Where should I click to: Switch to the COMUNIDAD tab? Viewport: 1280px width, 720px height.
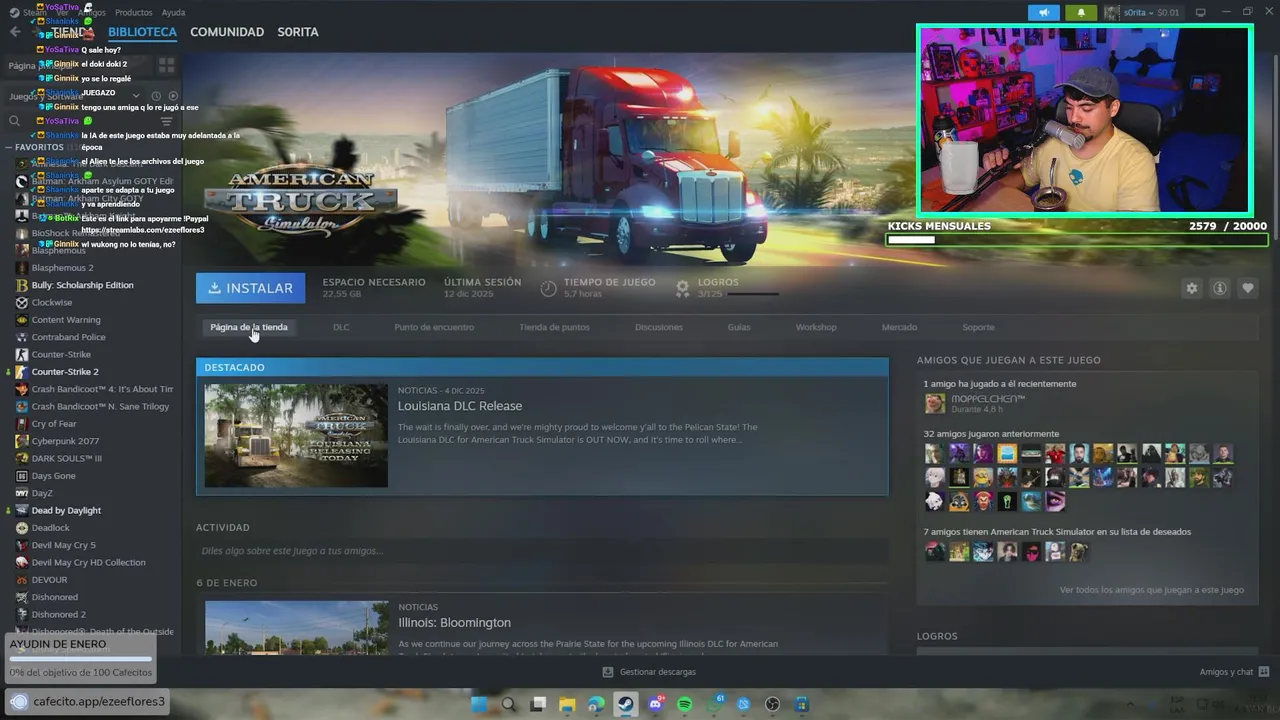[227, 32]
